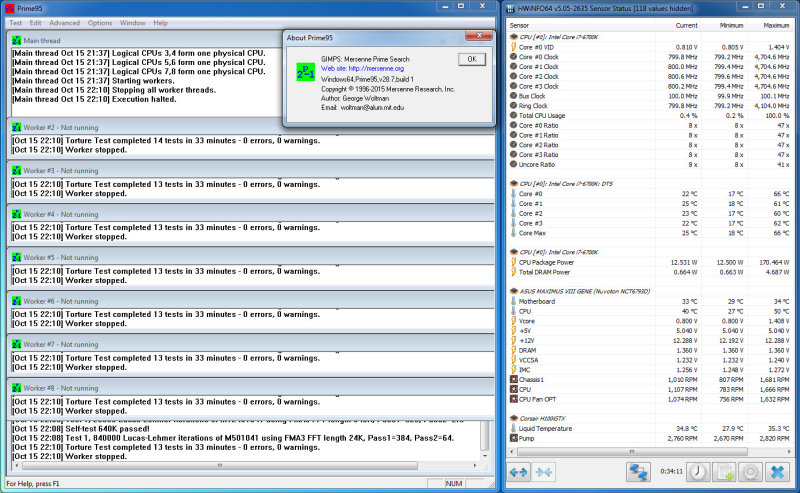Click the Worker #3 window icon
The width and height of the screenshot is (800, 493).
point(16,171)
